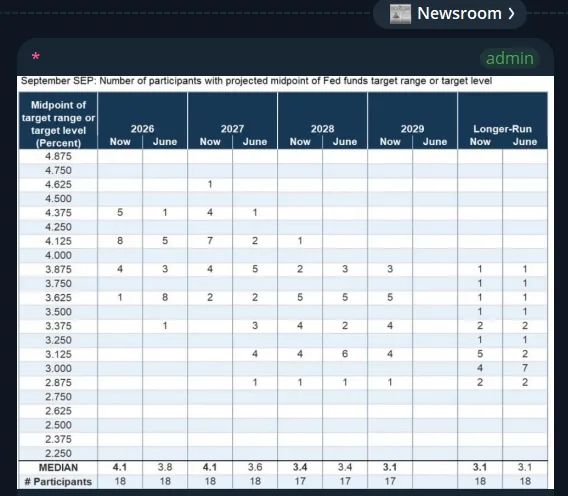
Task: Select the 3.750 row label
Action: point(58,283)
